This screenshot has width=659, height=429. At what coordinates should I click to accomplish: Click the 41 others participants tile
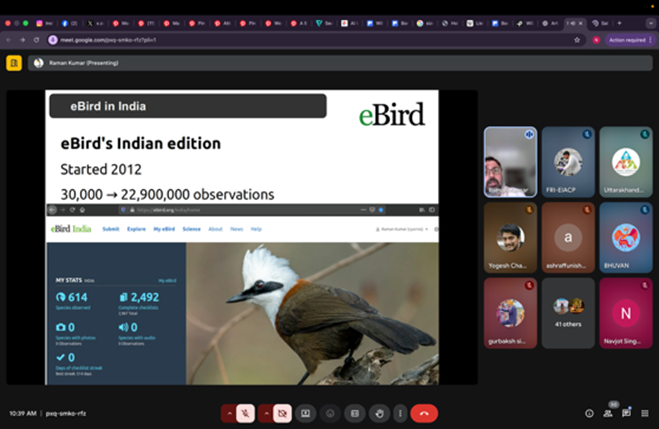pos(568,311)
